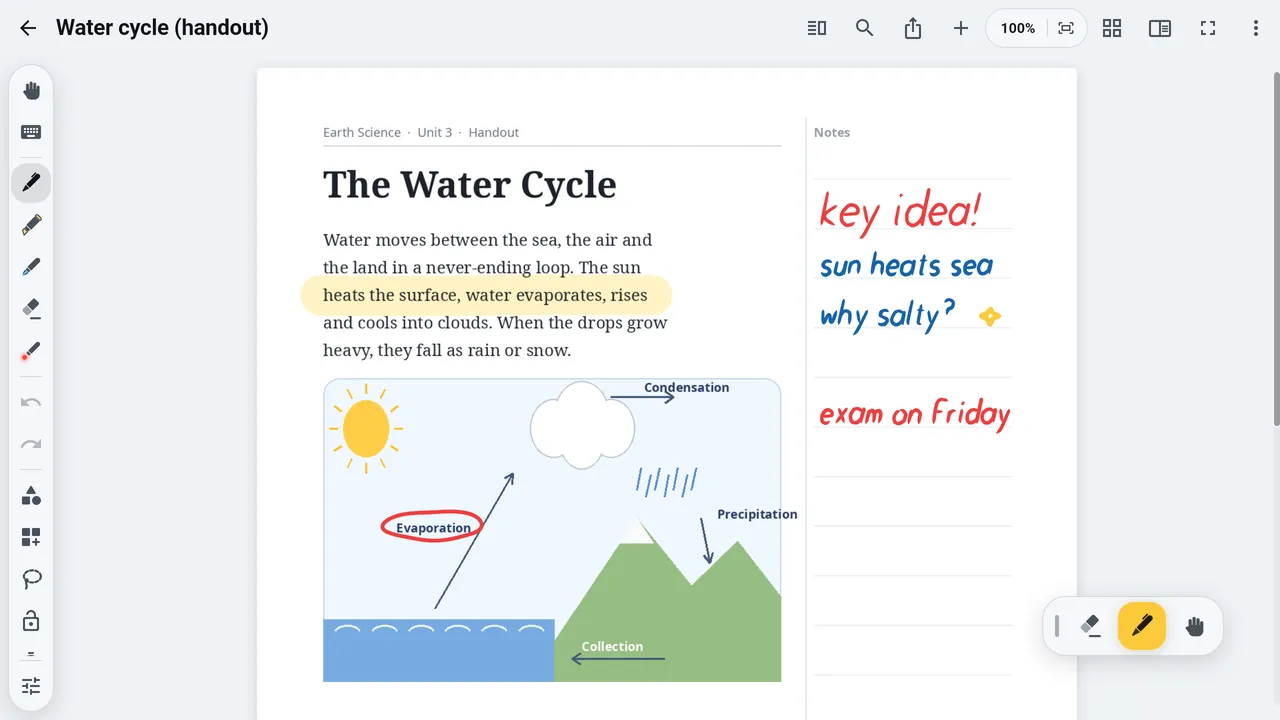The width and height of the screenshot is (1280, 720).
Task: Open the reading mode view icon
Action: tap(817, 28)
